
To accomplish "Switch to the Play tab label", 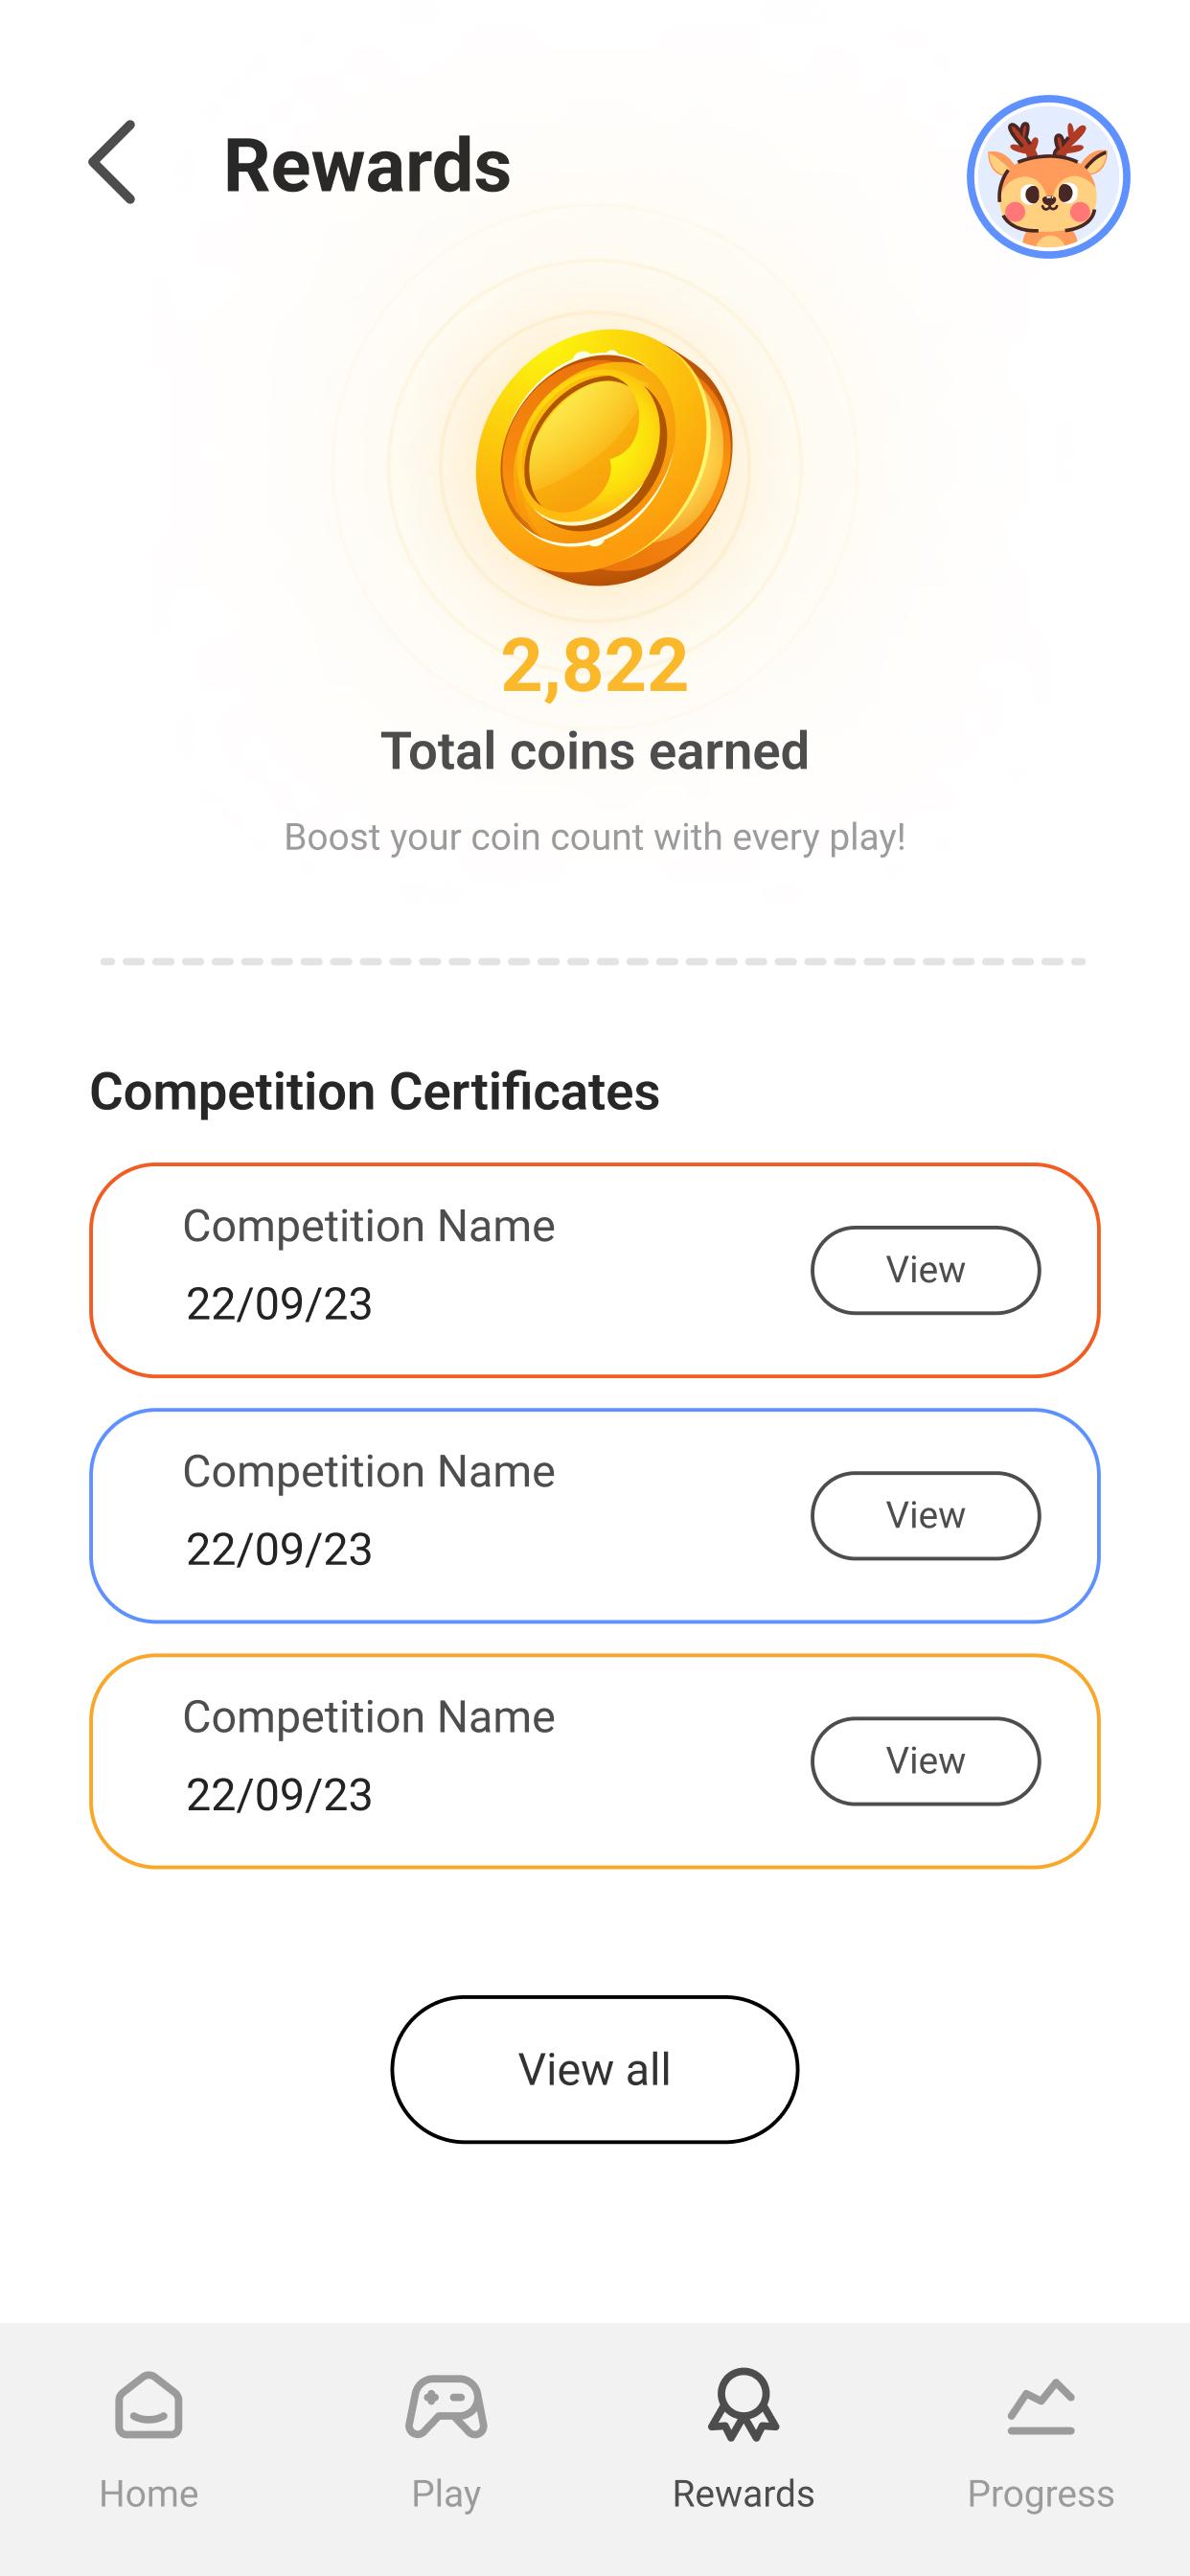I will point(446,2494).
